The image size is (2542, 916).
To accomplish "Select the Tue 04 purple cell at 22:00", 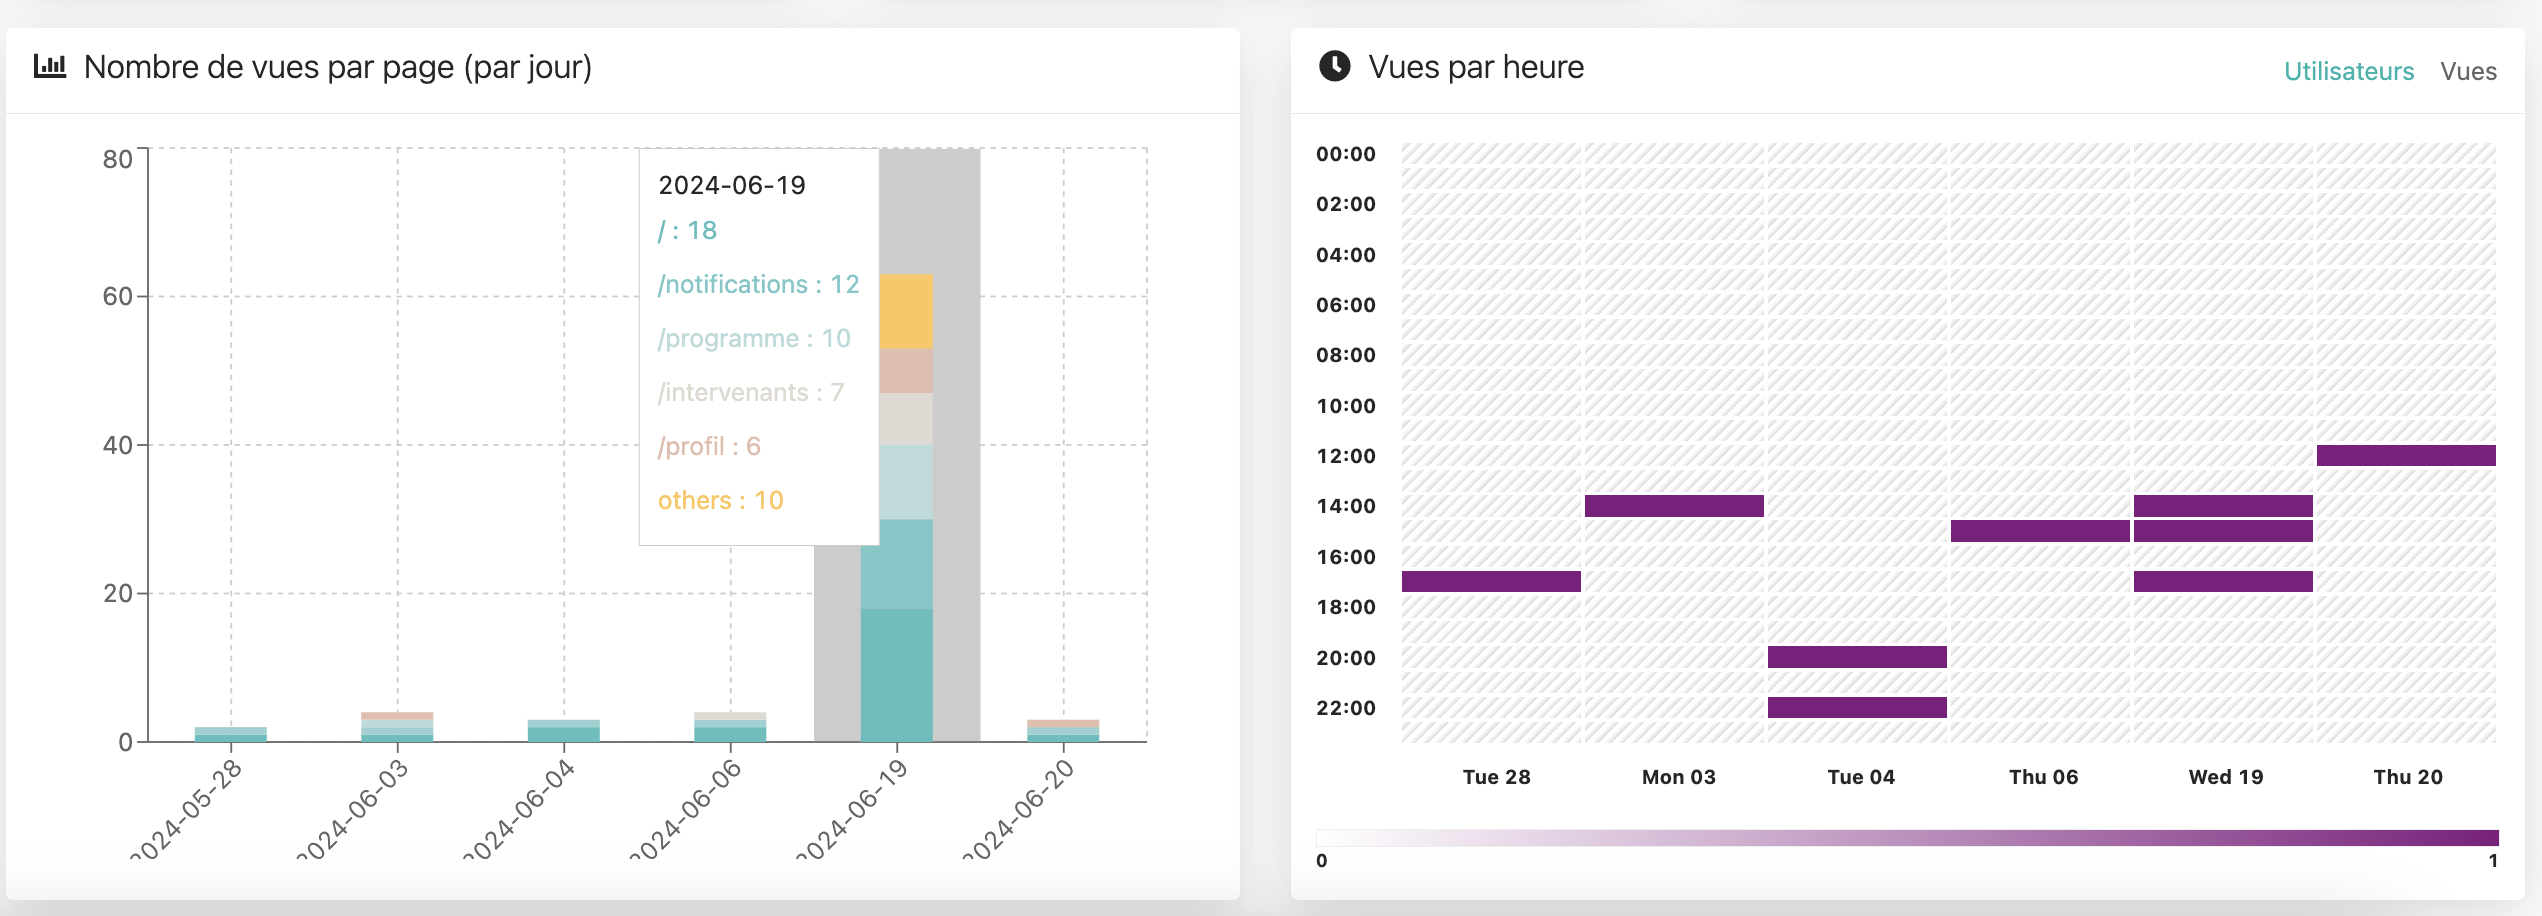I will 1857,707.
